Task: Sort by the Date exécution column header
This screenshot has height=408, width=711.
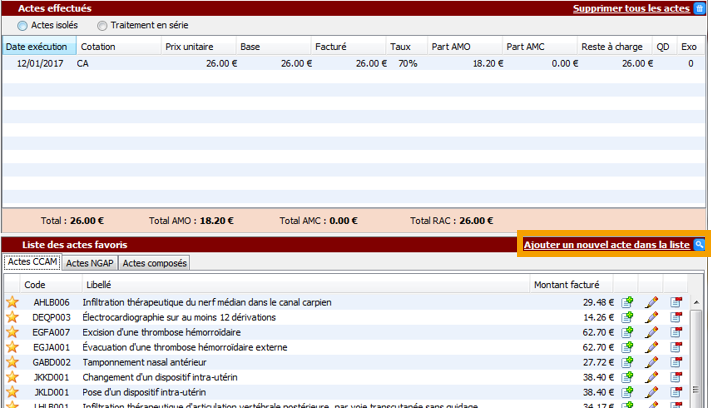Action: click(x=38, y=46)
